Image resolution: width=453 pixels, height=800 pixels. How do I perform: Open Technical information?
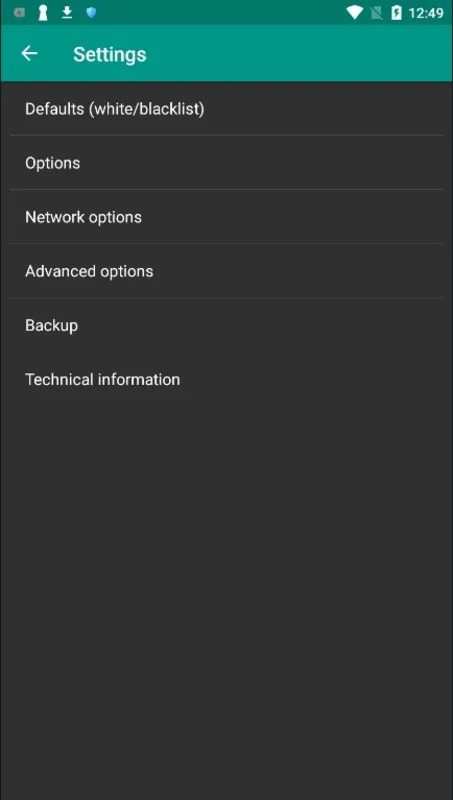click(226, 379)
